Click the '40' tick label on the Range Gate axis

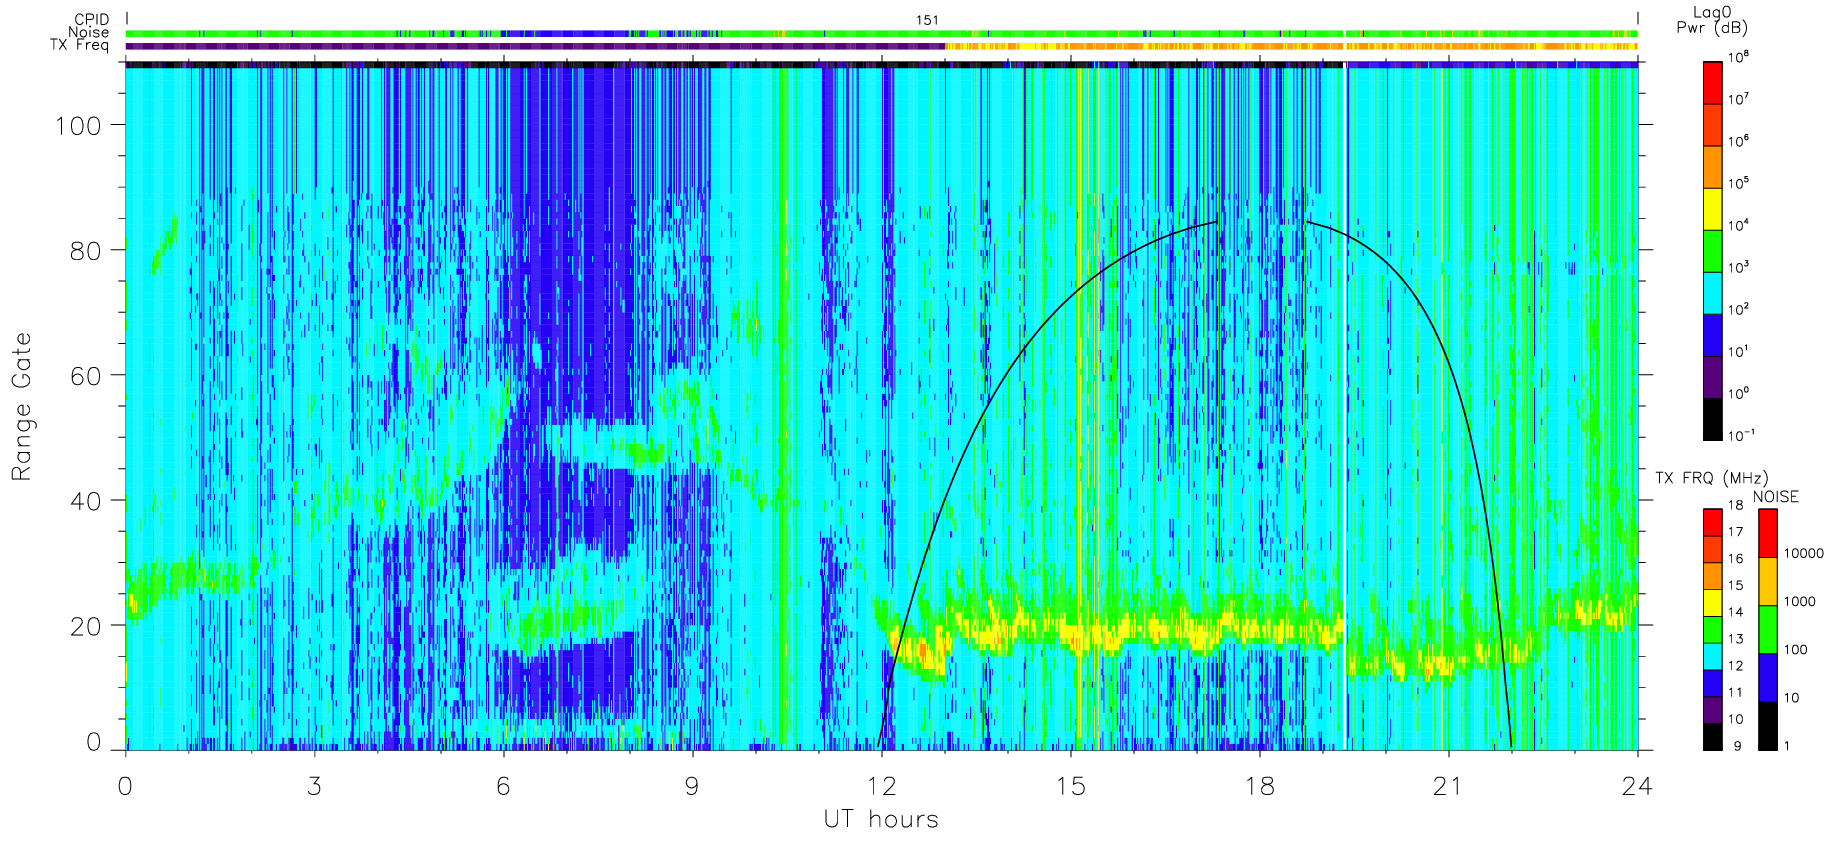click(86, 500)
